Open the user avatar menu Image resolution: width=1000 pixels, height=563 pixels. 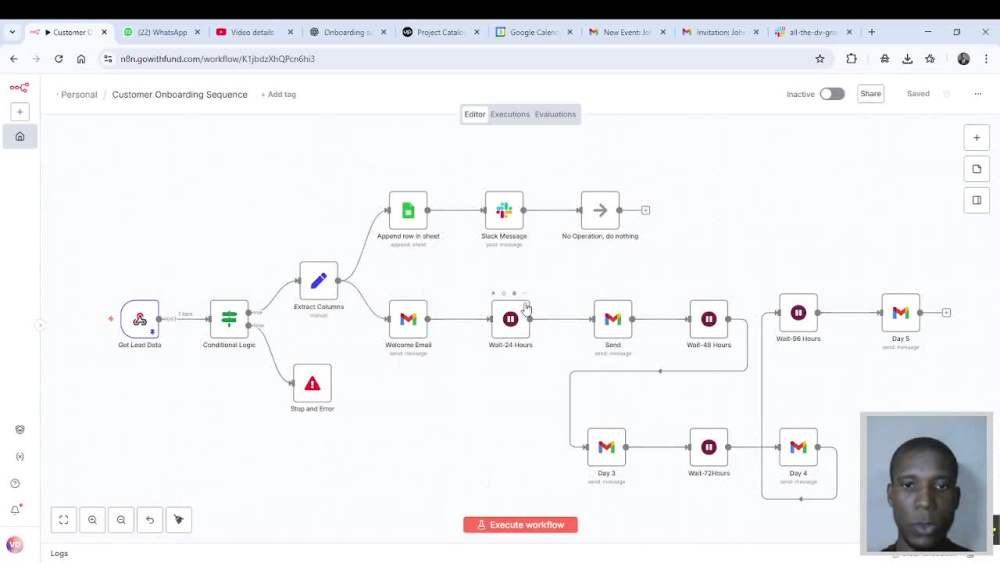point(15,545)
